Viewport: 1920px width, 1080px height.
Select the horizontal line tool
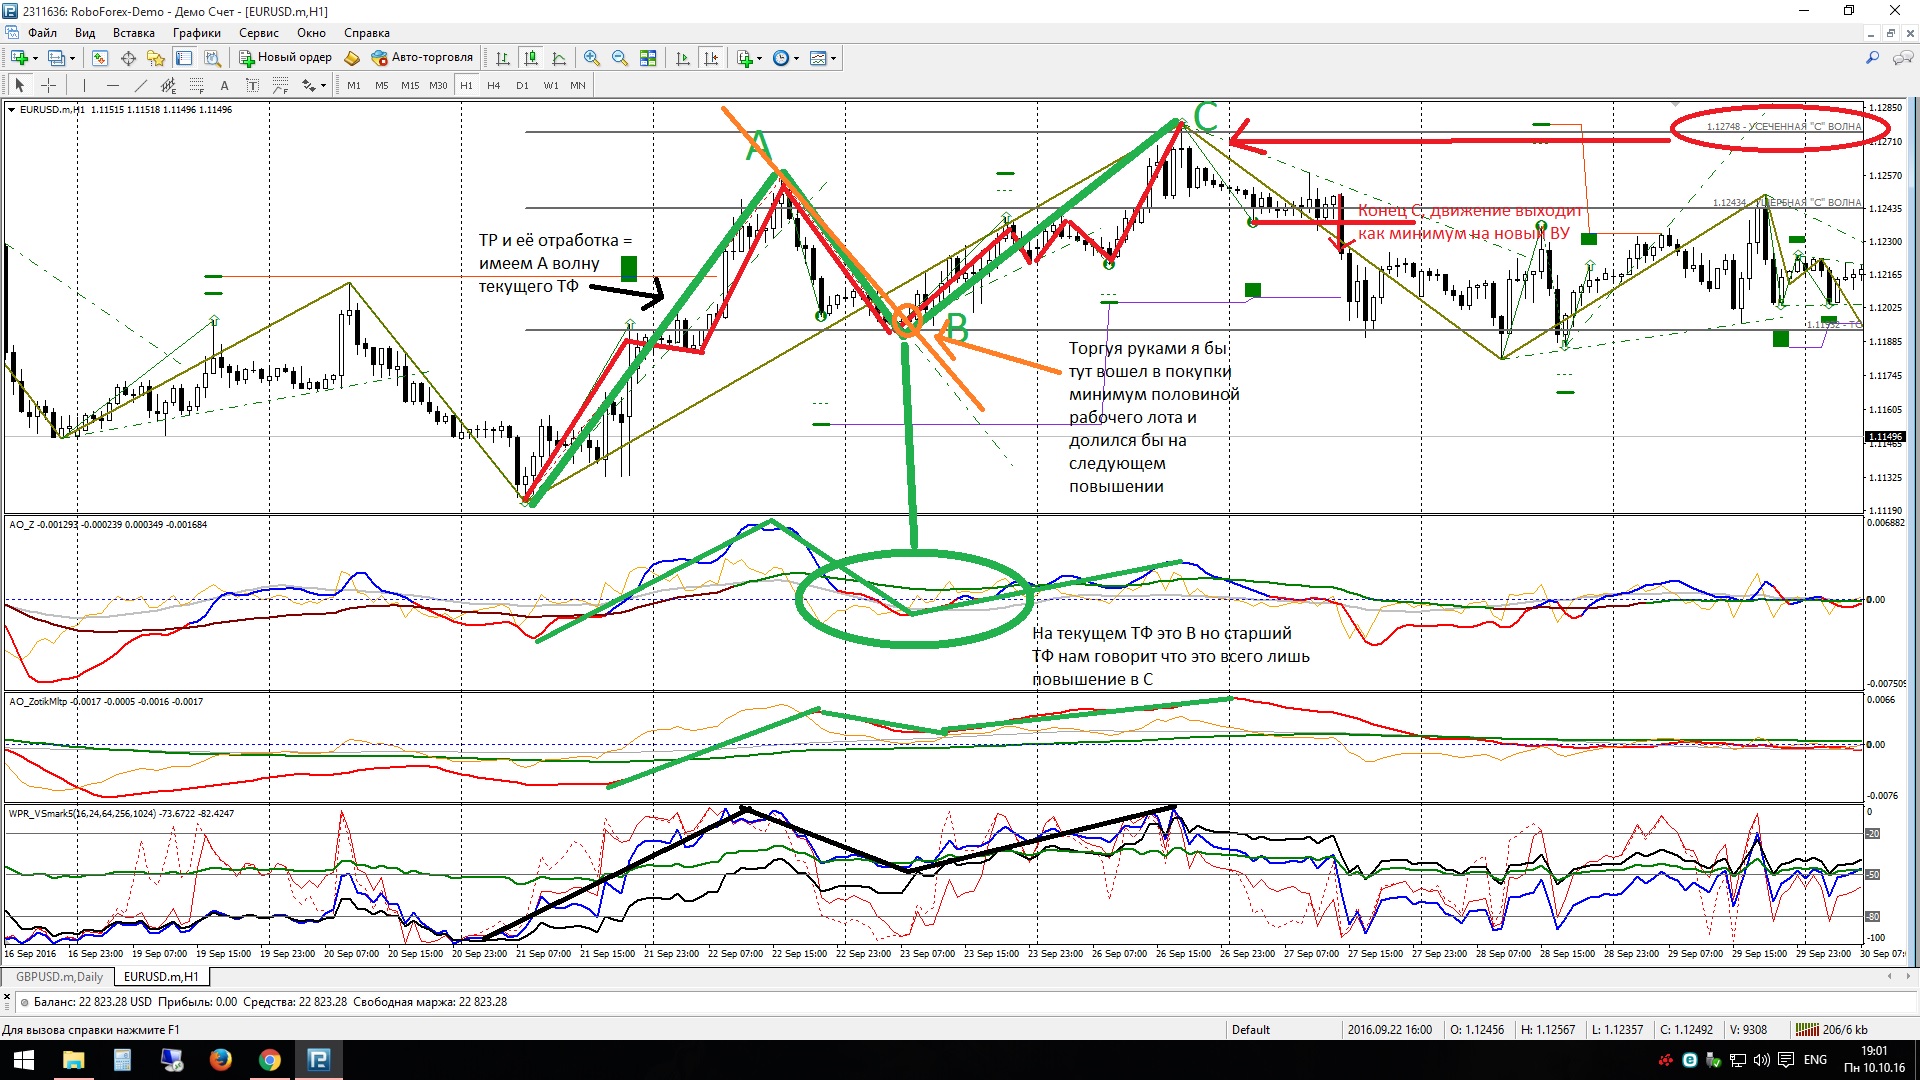coord(112,85)
